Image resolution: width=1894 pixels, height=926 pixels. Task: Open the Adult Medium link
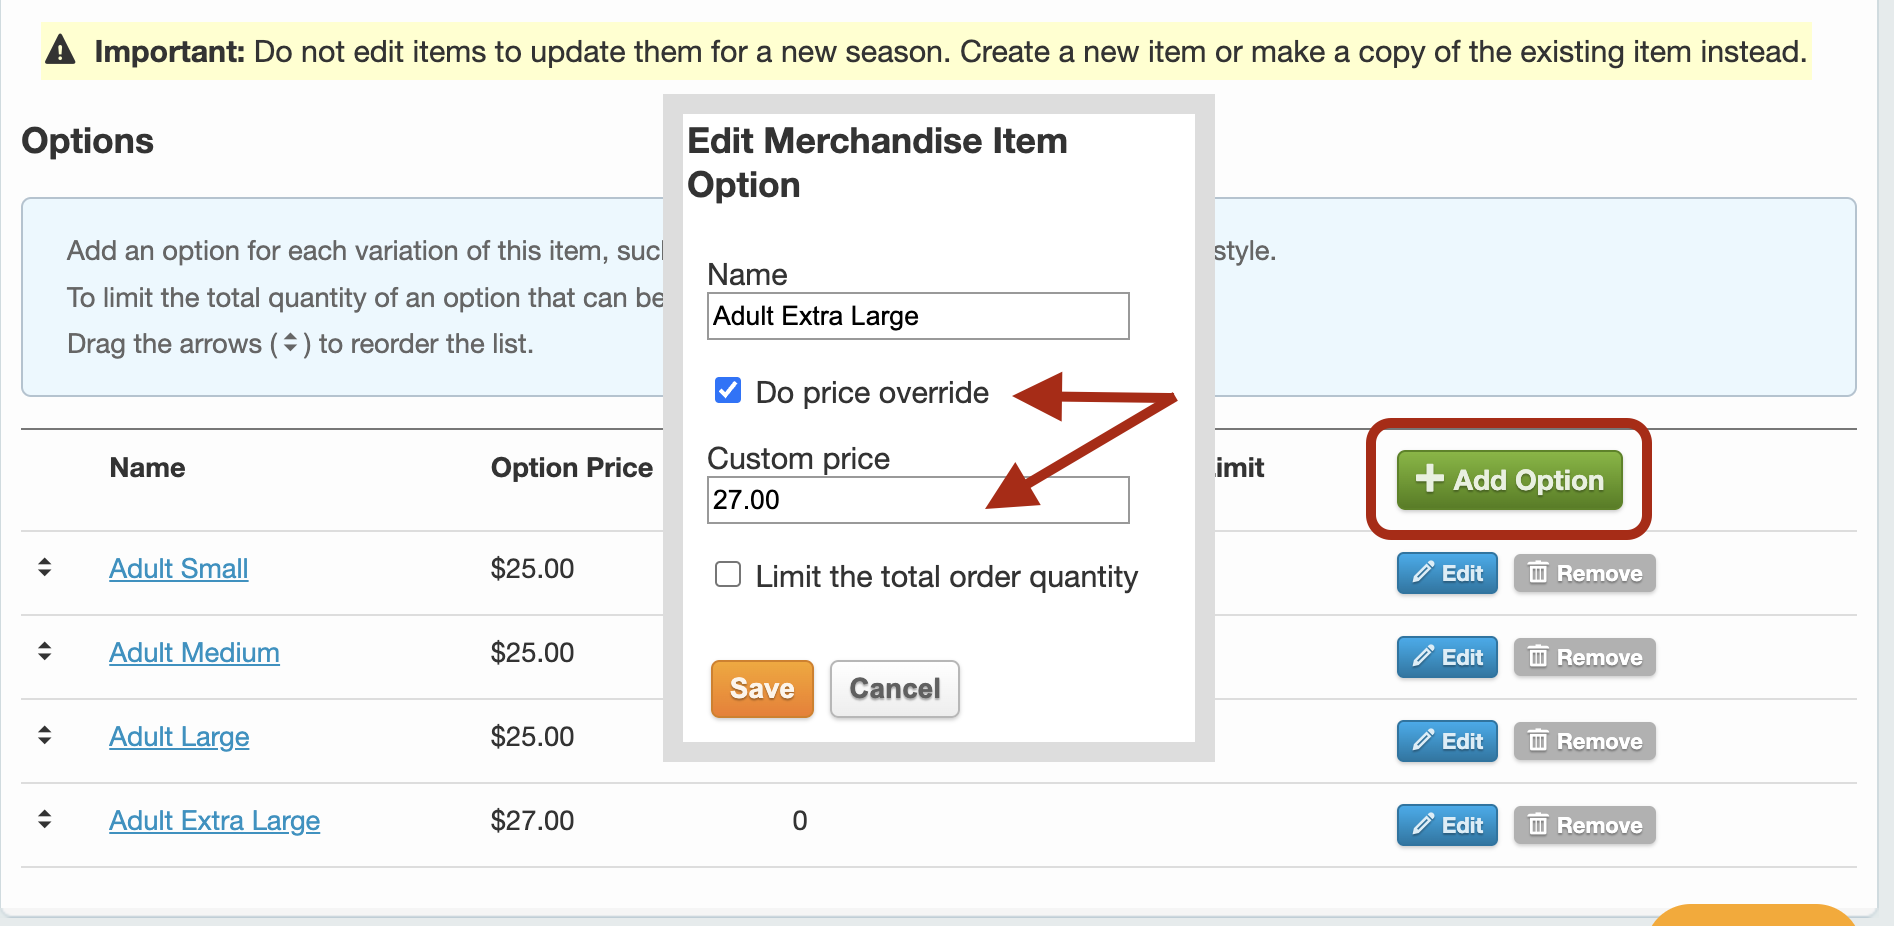pos(194,653)
